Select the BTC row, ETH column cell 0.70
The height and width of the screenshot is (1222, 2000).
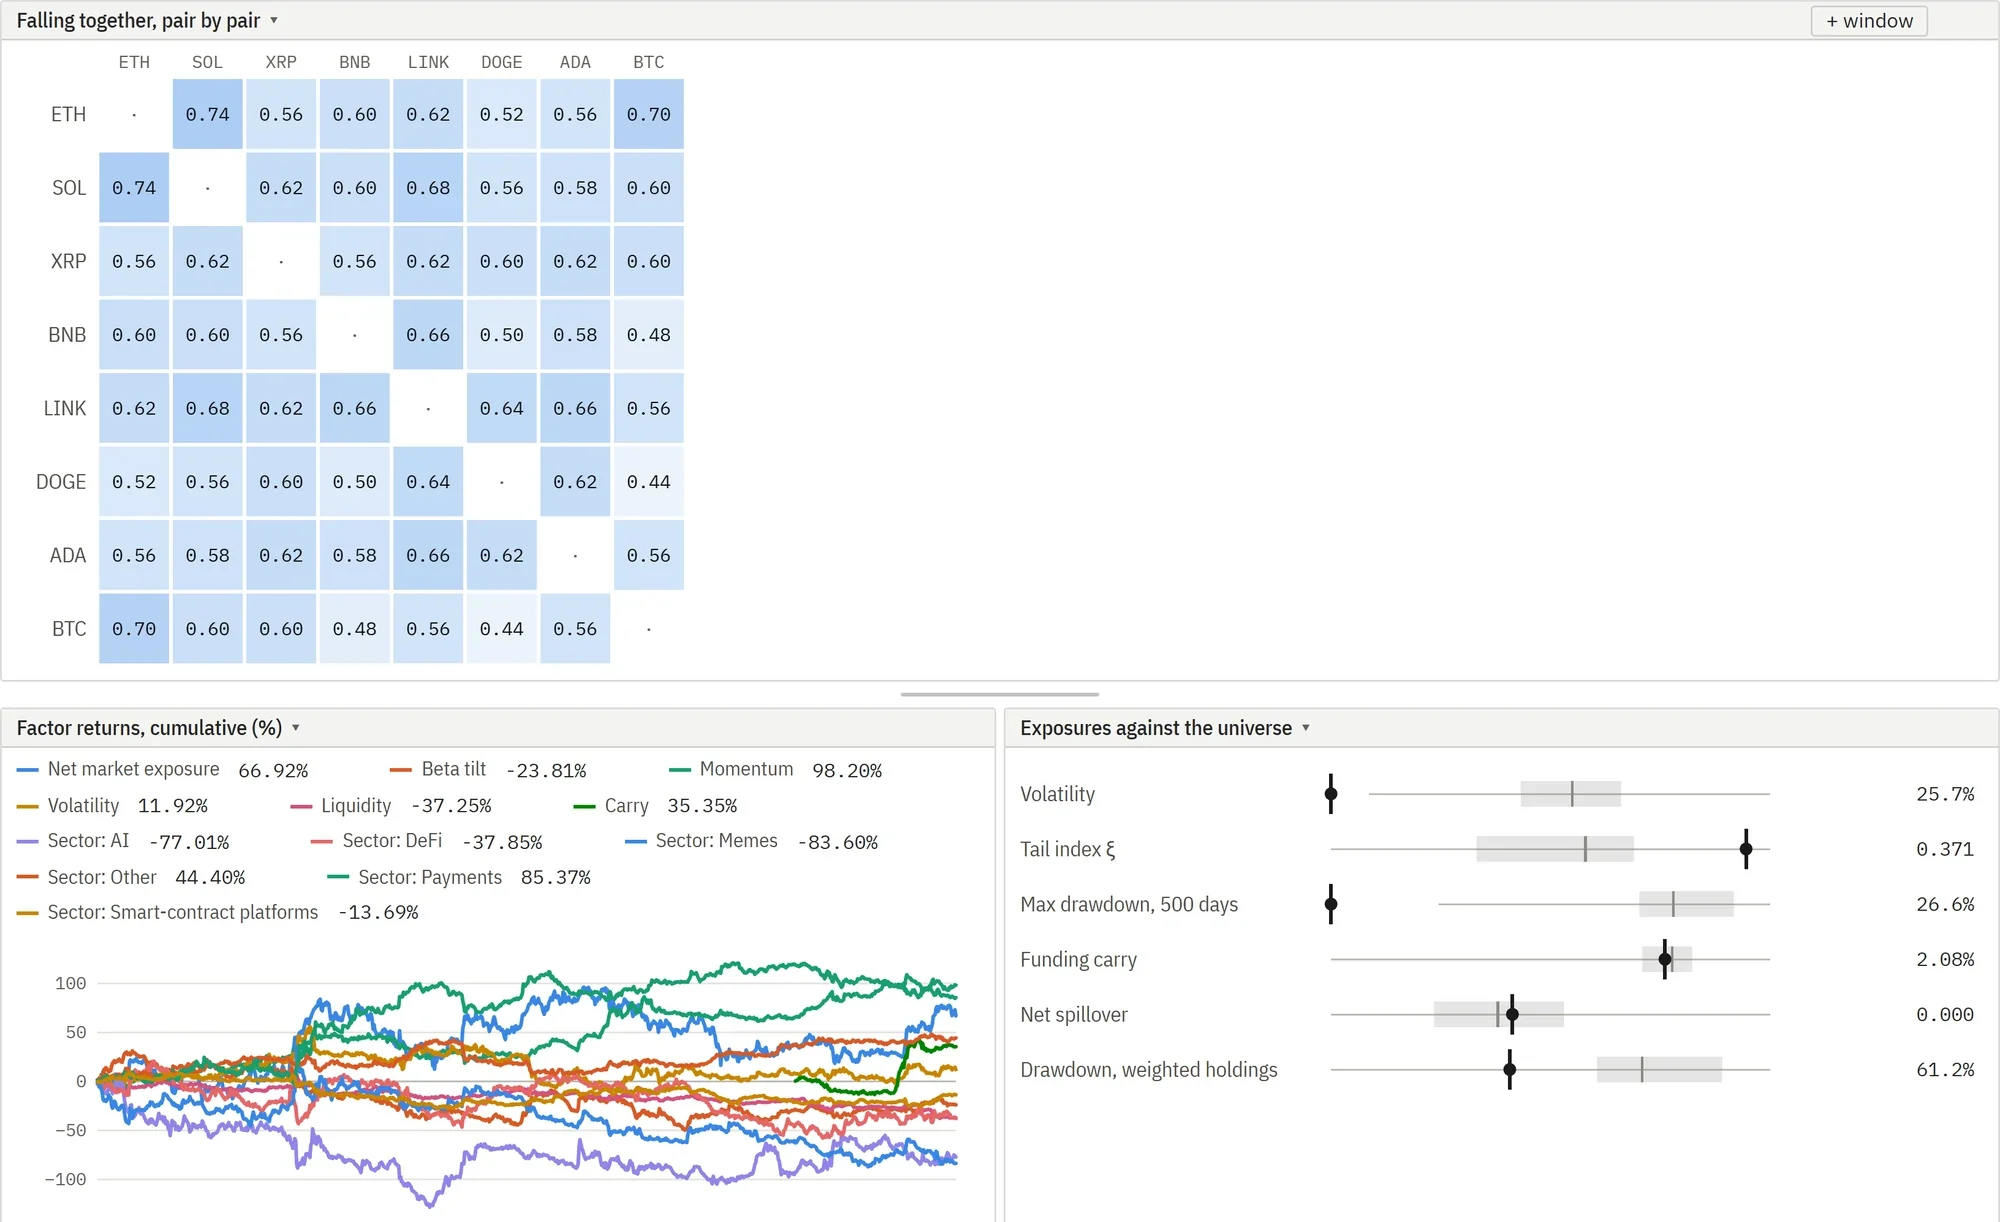click(134, 629)
